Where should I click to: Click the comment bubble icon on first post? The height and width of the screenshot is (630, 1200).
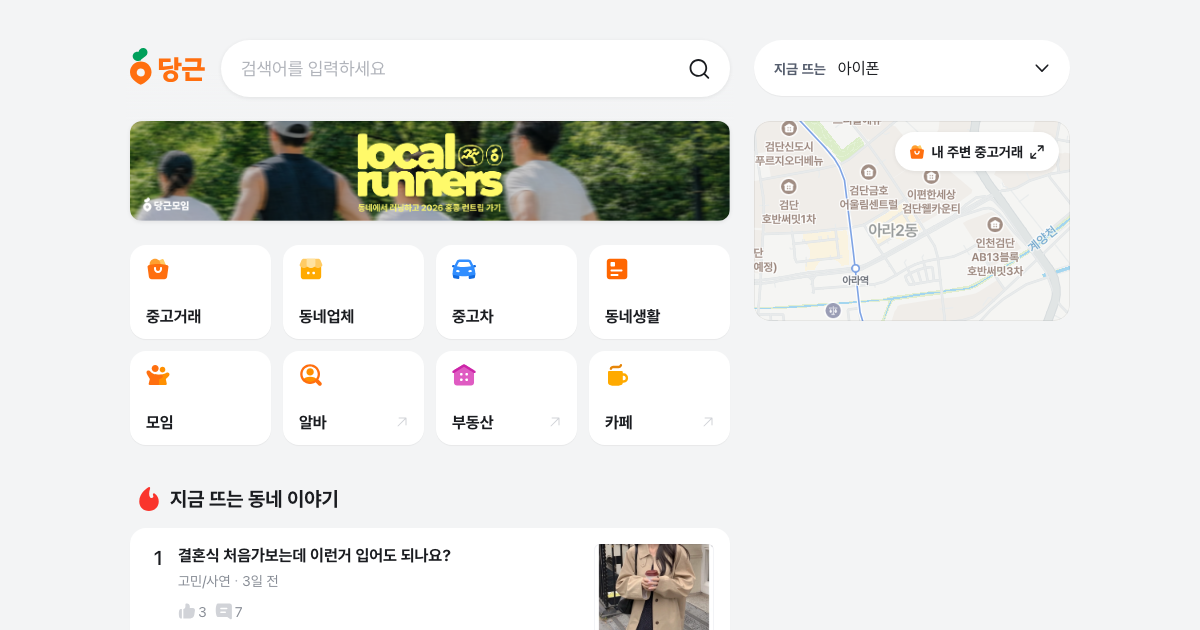224,611
